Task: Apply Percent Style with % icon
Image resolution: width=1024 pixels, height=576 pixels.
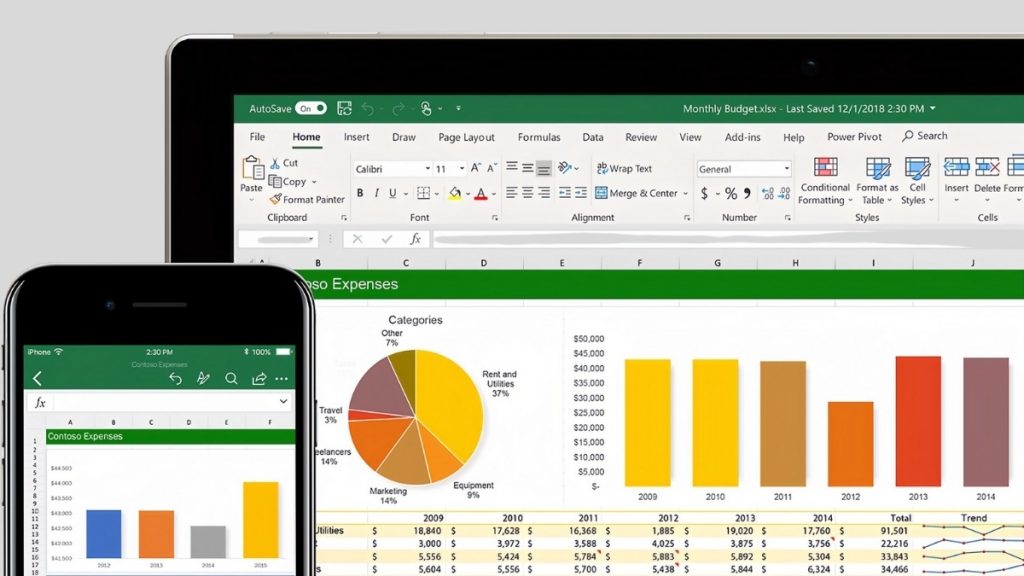Action: 731,193
